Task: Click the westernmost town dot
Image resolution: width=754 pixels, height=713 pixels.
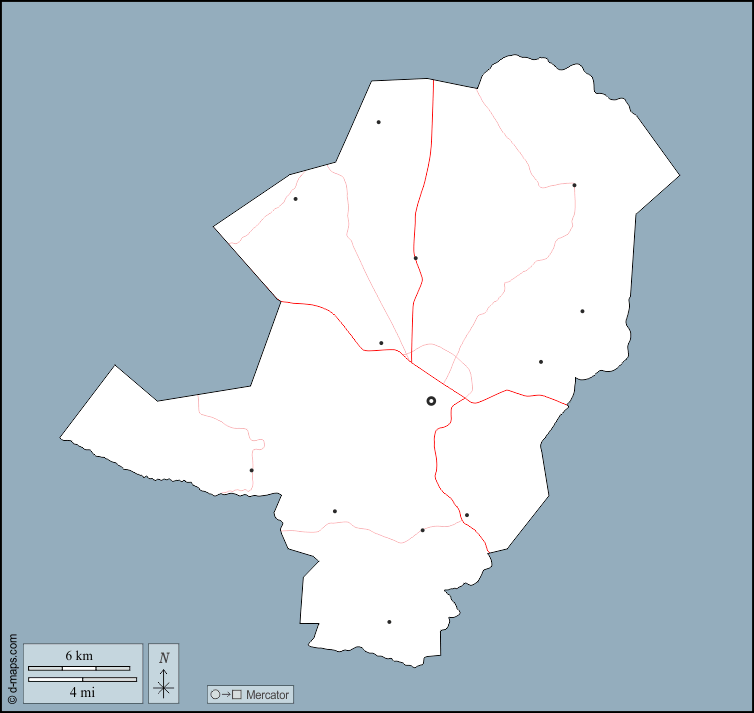Action: (x=251, y=470)
